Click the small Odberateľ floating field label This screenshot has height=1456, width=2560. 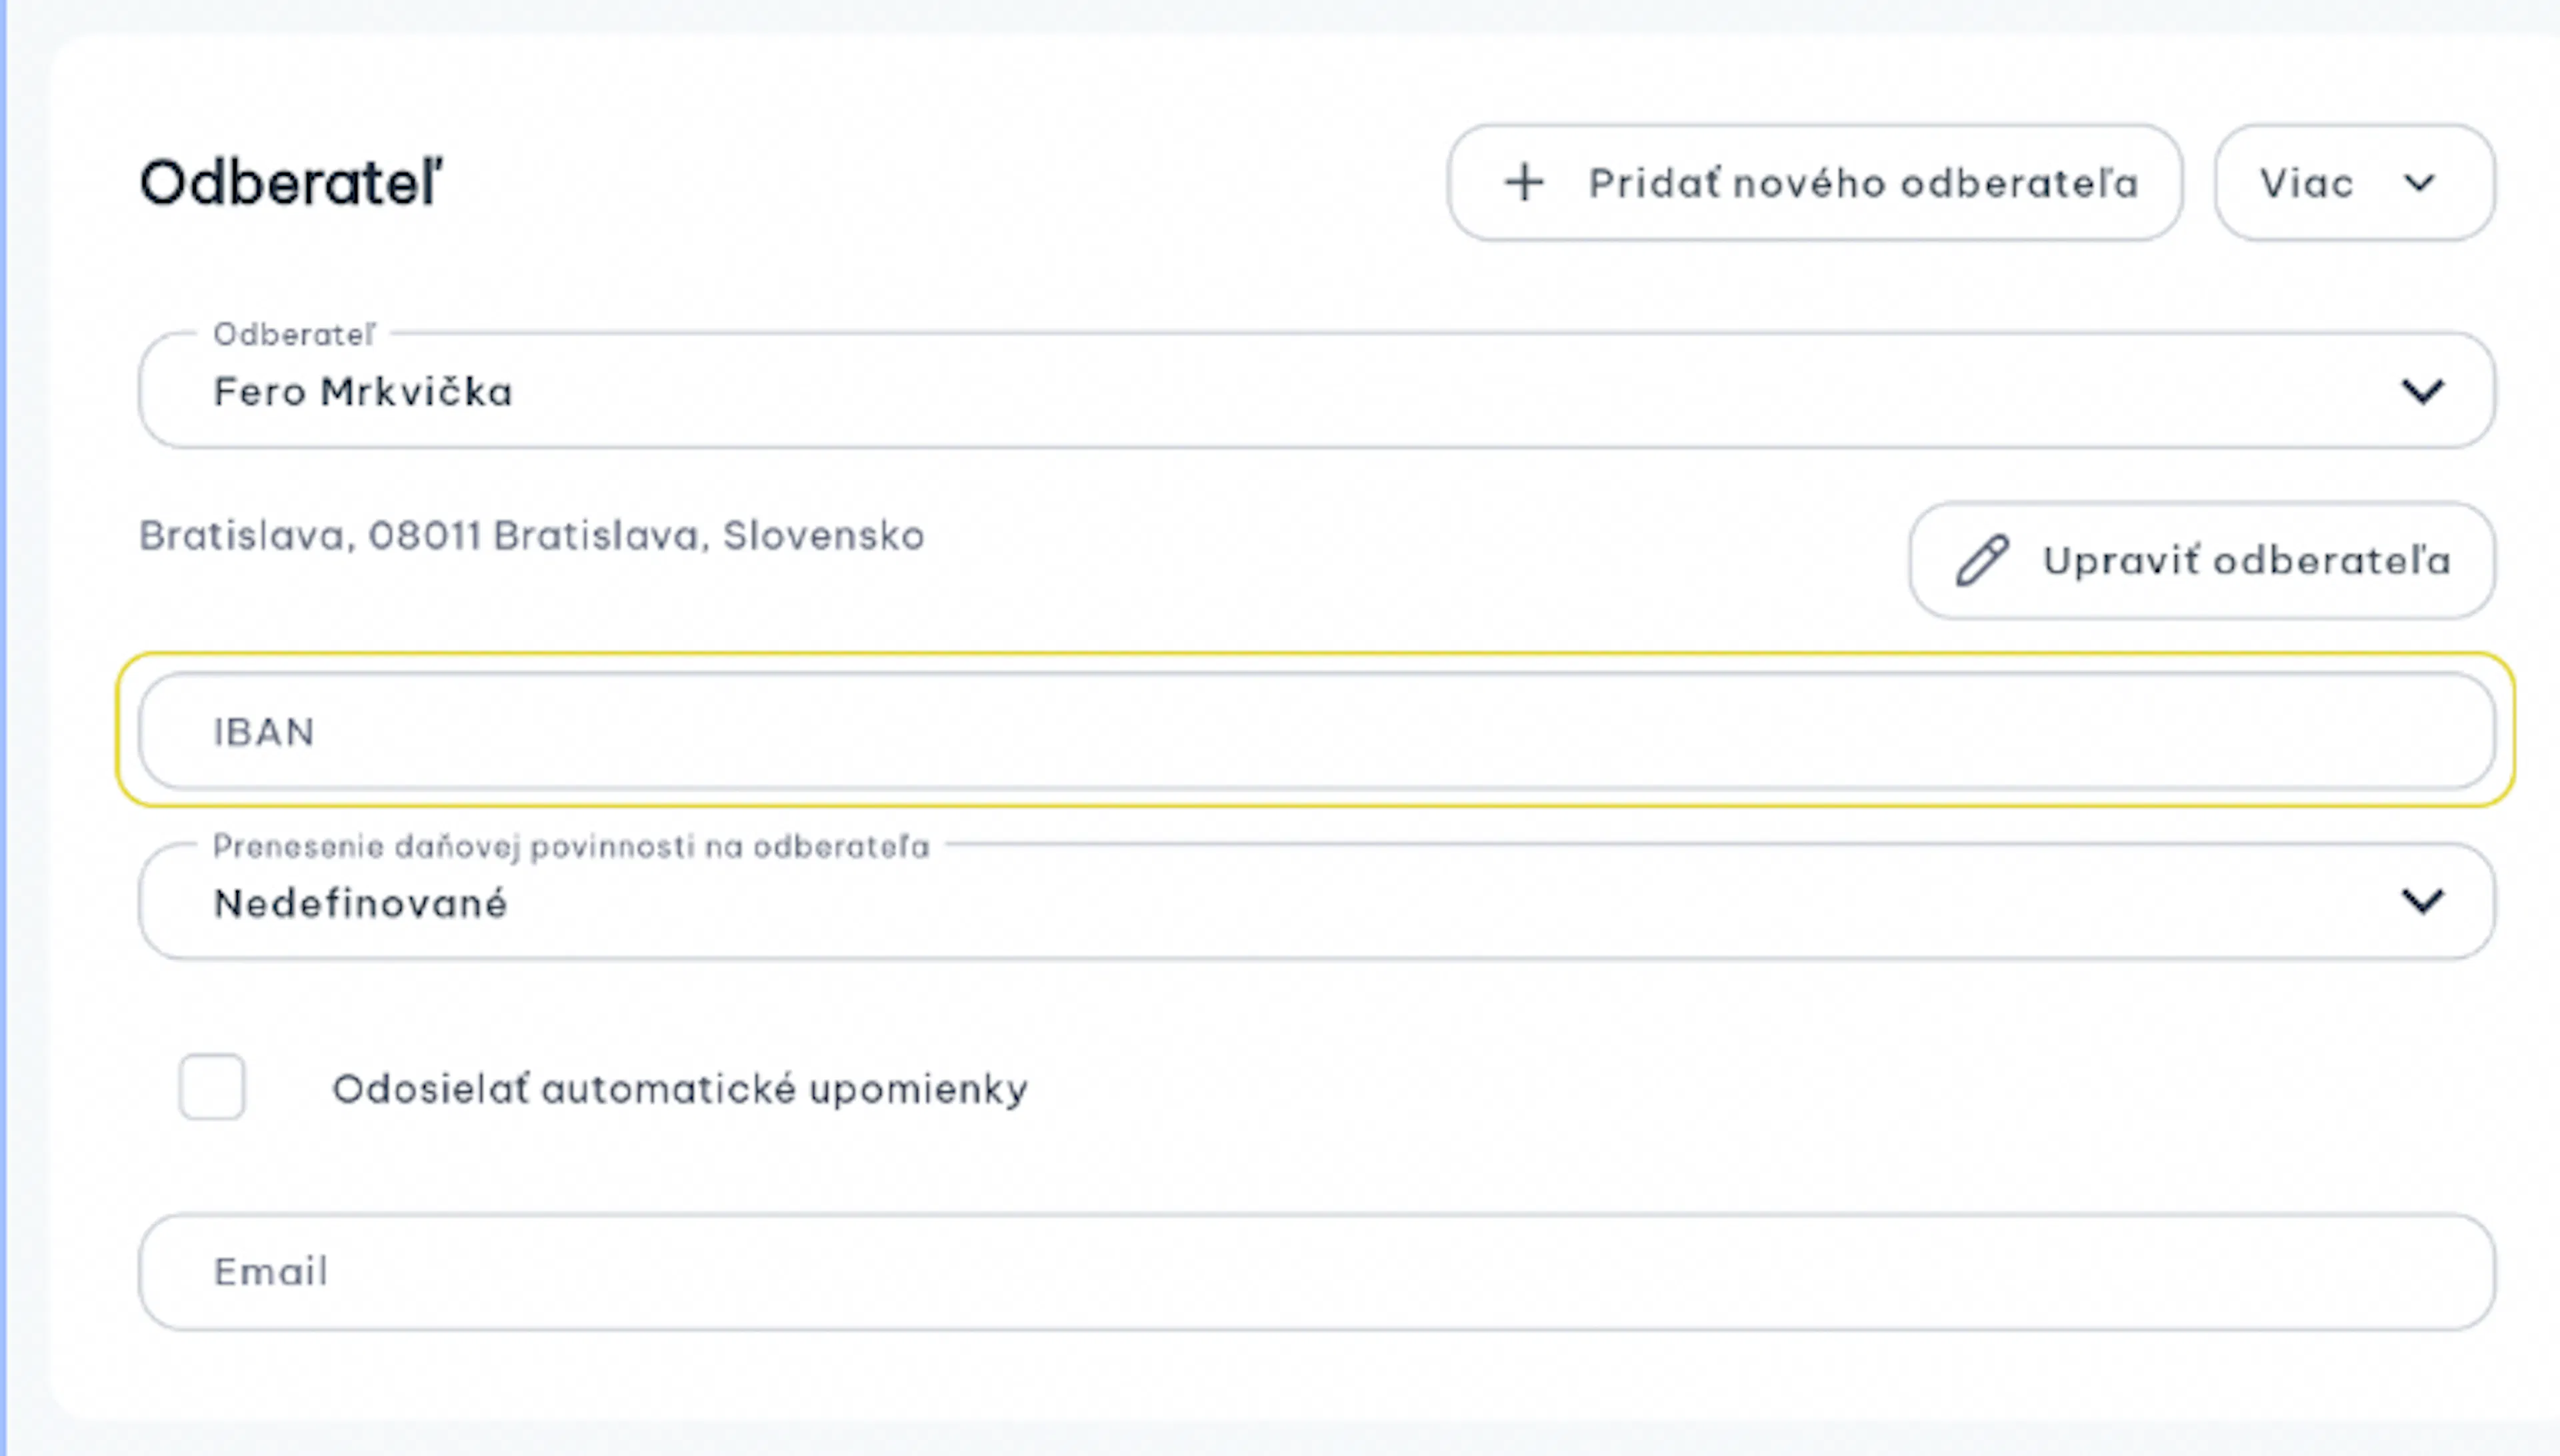coord(294,335)
